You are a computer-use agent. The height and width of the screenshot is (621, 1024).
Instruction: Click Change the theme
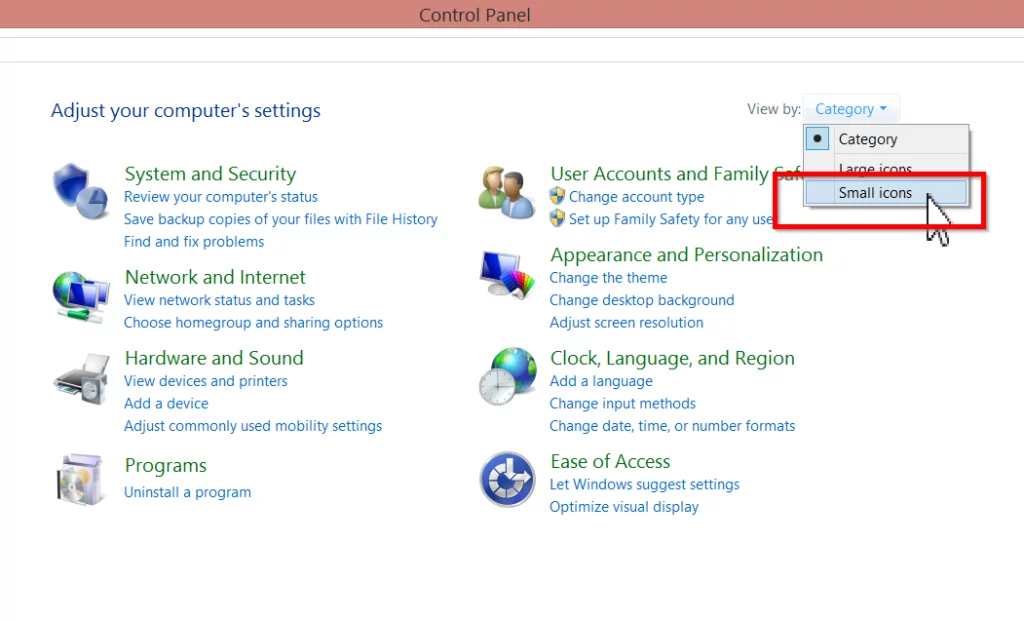[608, 278]
